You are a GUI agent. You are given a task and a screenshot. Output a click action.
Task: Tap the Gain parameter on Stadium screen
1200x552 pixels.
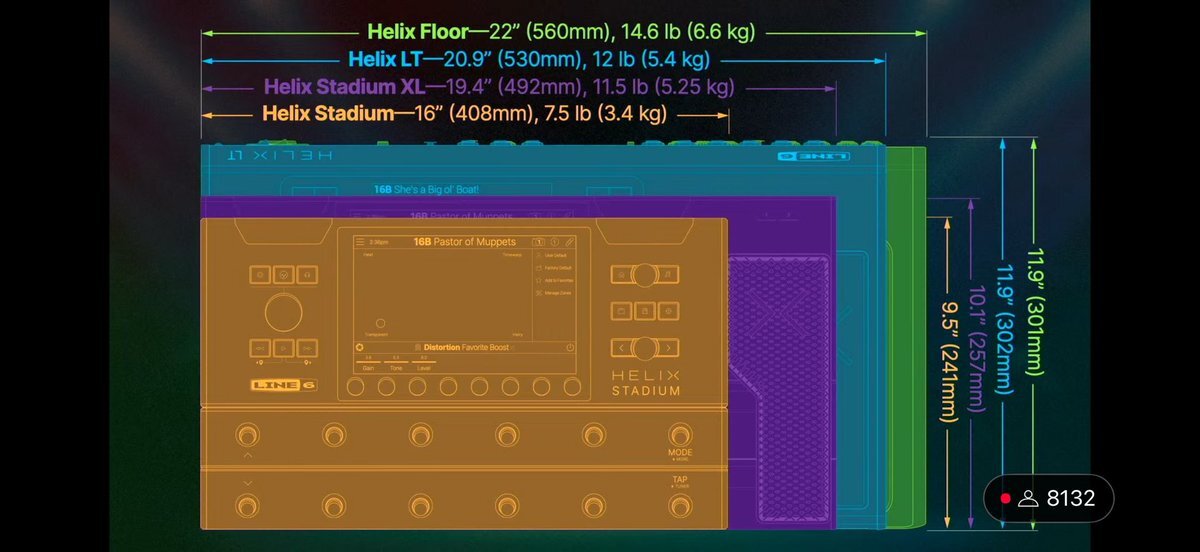[369, 364]
